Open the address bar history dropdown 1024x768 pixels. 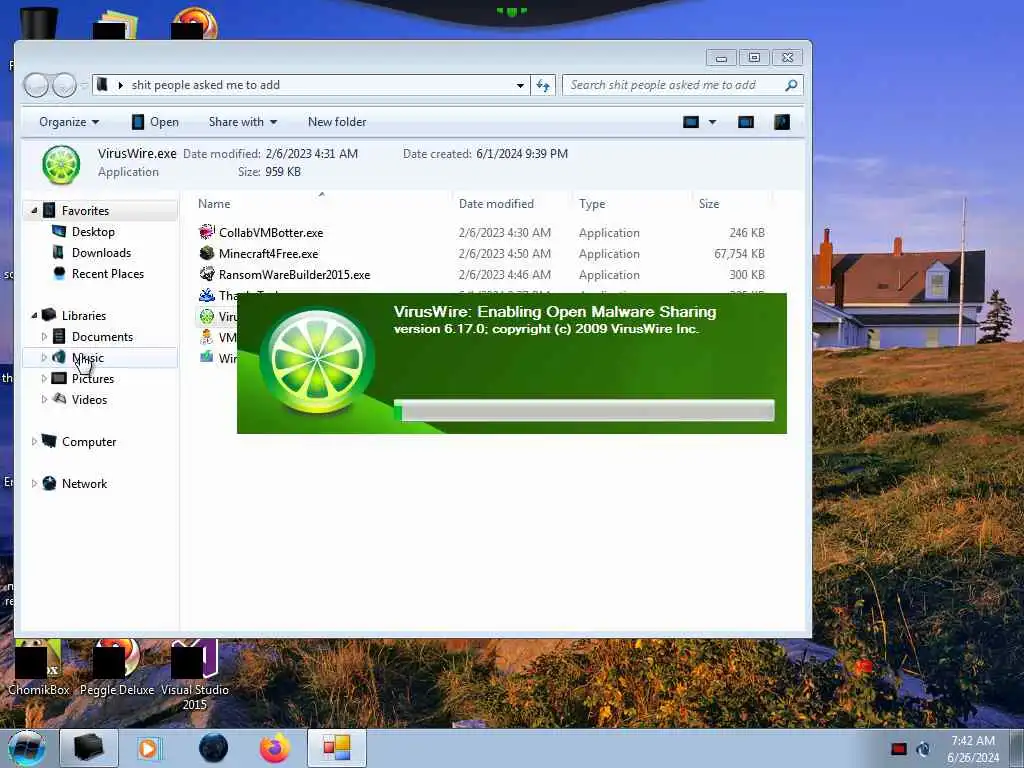click(x=520, y=85)
